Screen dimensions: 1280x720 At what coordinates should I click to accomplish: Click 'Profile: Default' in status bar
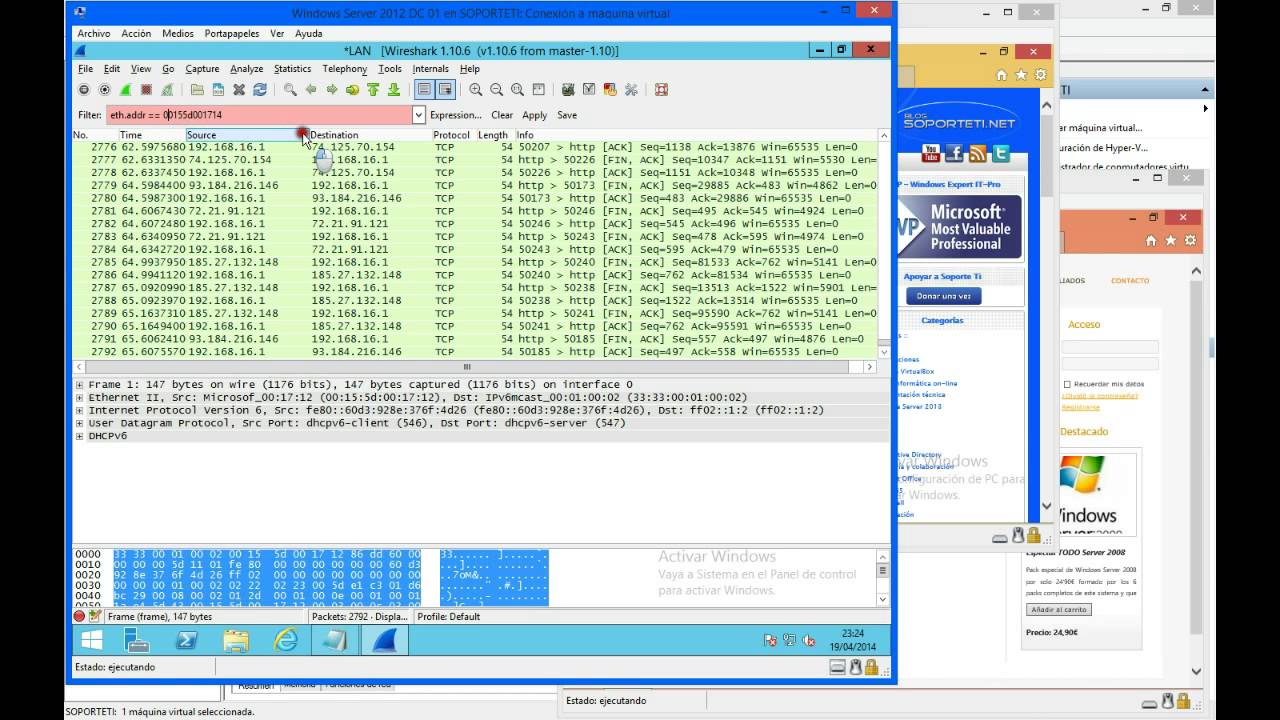tap(448, 616)
